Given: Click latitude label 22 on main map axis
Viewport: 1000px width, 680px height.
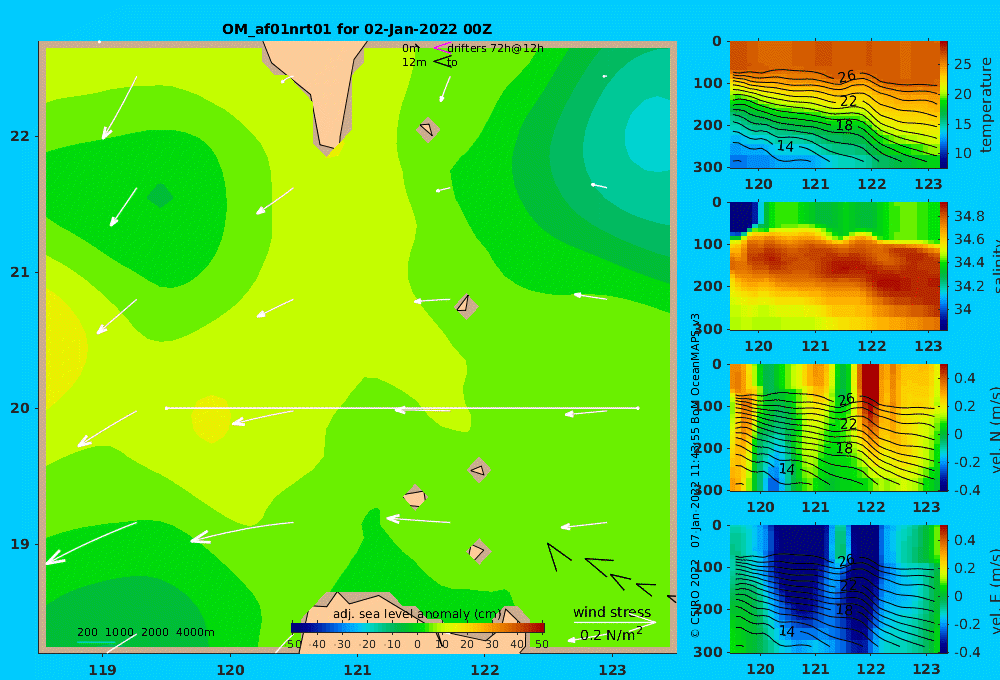Looking at the screenshot, I should pos(20,136).
